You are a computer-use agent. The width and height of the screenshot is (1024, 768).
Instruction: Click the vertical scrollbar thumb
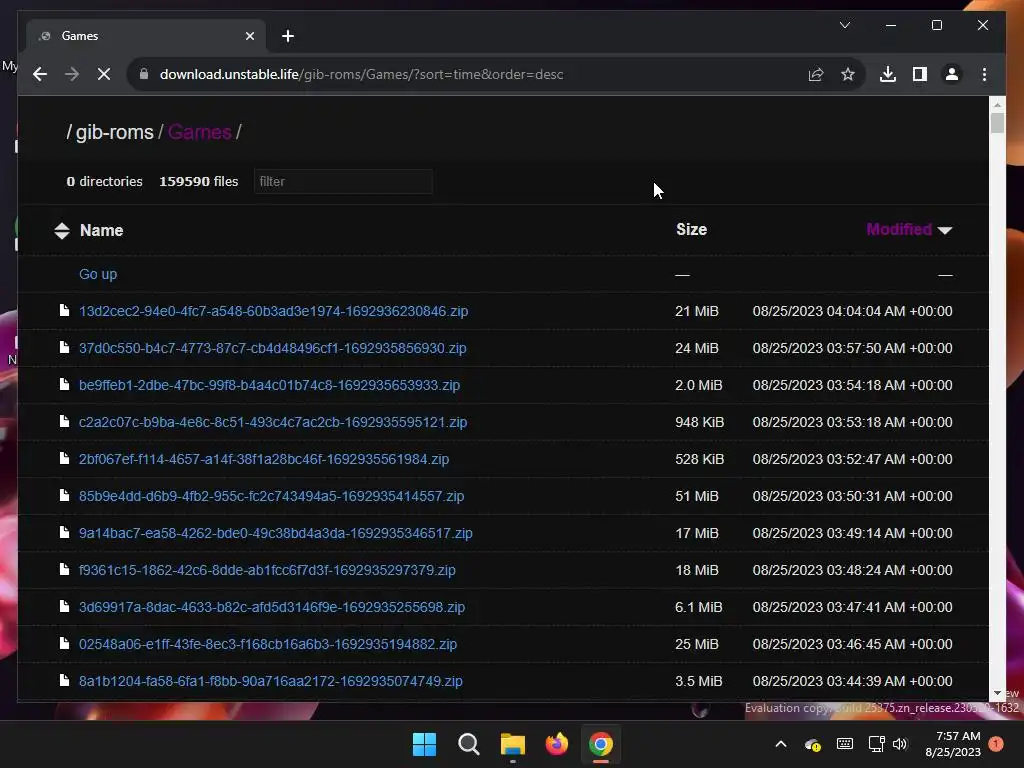pyautogui.click(x=997, y=123)
